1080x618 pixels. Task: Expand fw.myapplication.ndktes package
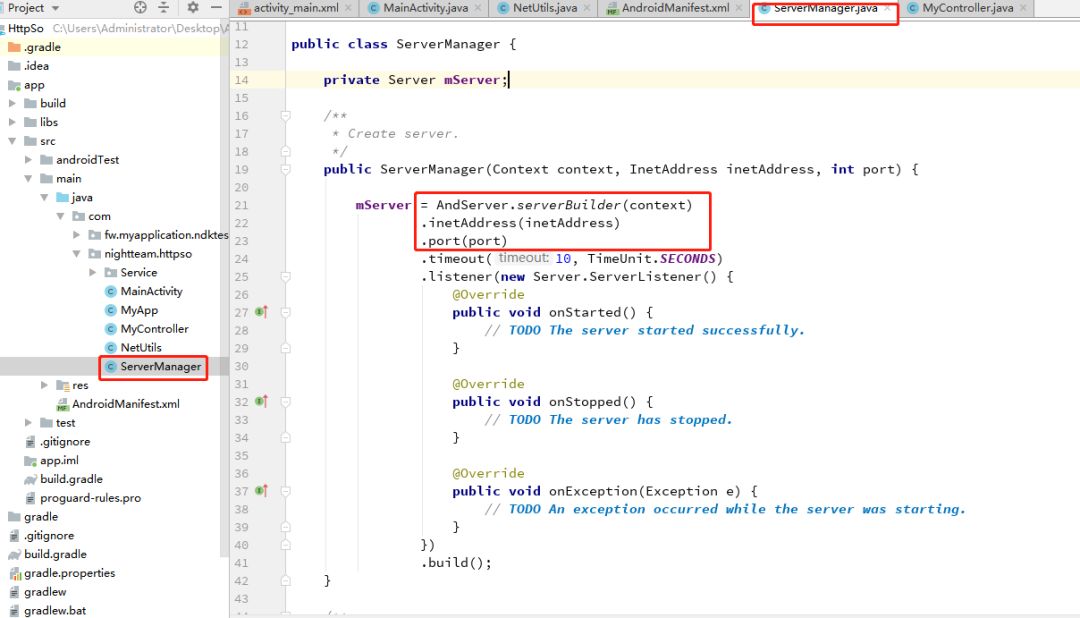click(x=76, y=235)
